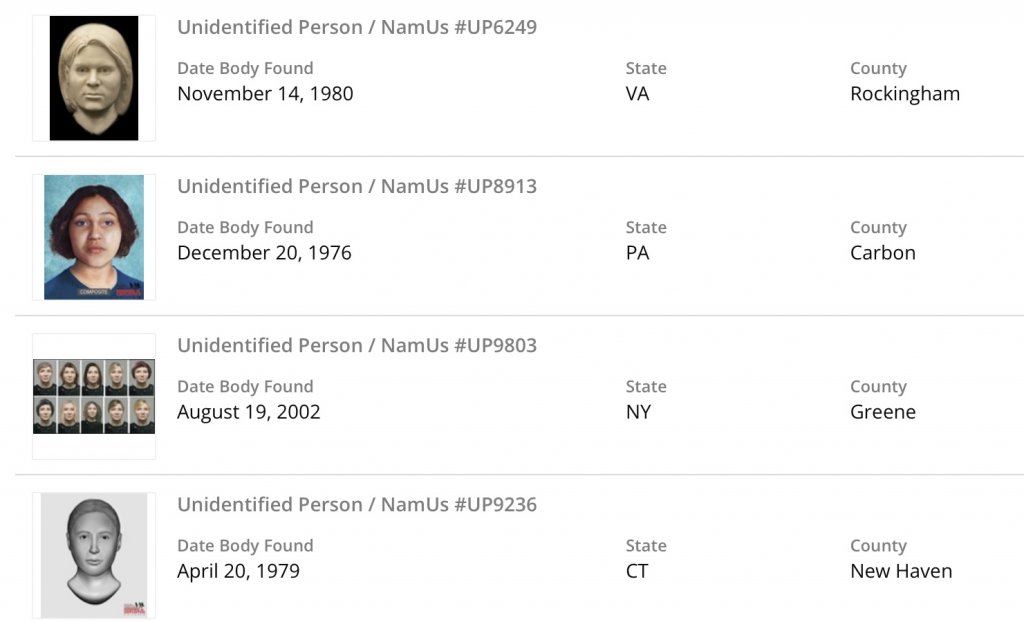1024x622 pixels.
Task: Open Unidentified Person NamUs #UP8913 record
Action: tap(357, 186)
